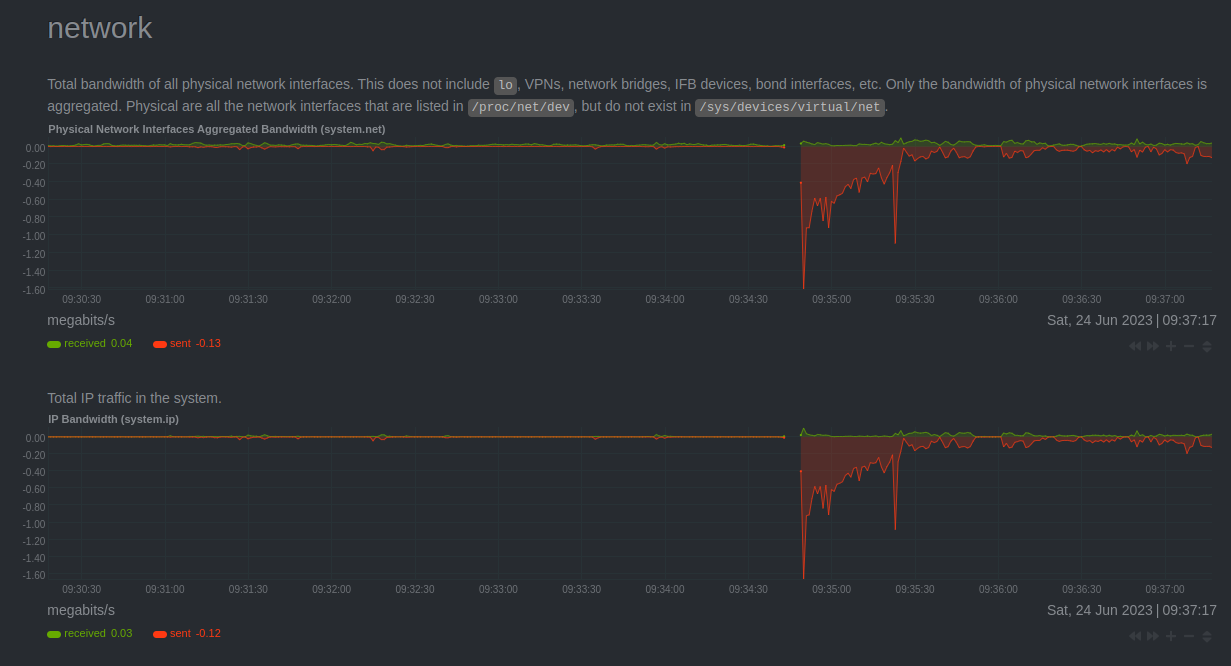Toggle received dimension in system.net legend
The width and height of the screenshot is (1231, 666).
coord(84,343)
